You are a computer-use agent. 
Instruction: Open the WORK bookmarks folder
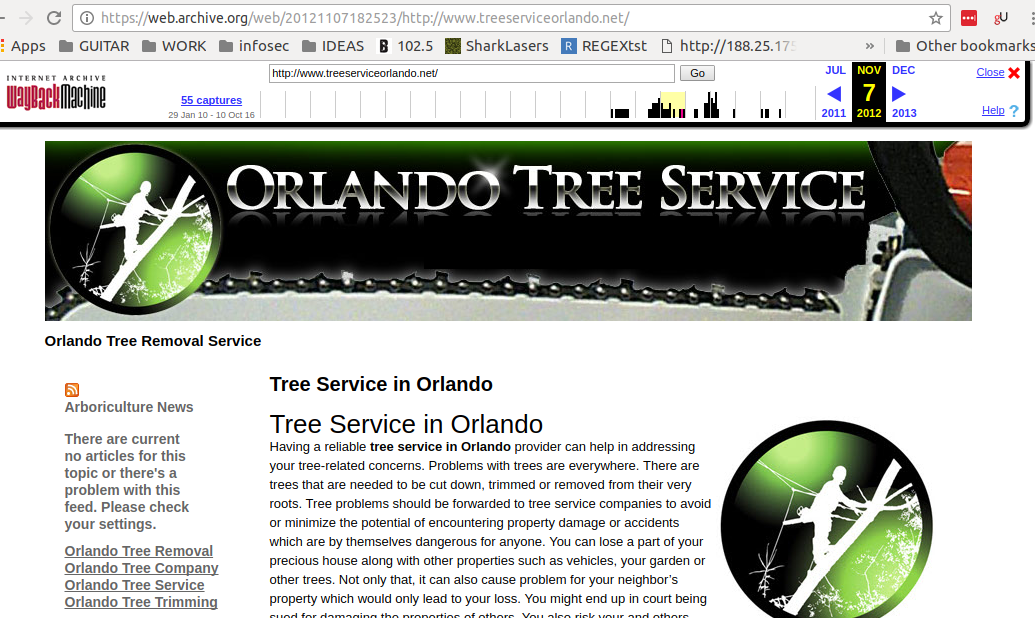coord(174,46)
